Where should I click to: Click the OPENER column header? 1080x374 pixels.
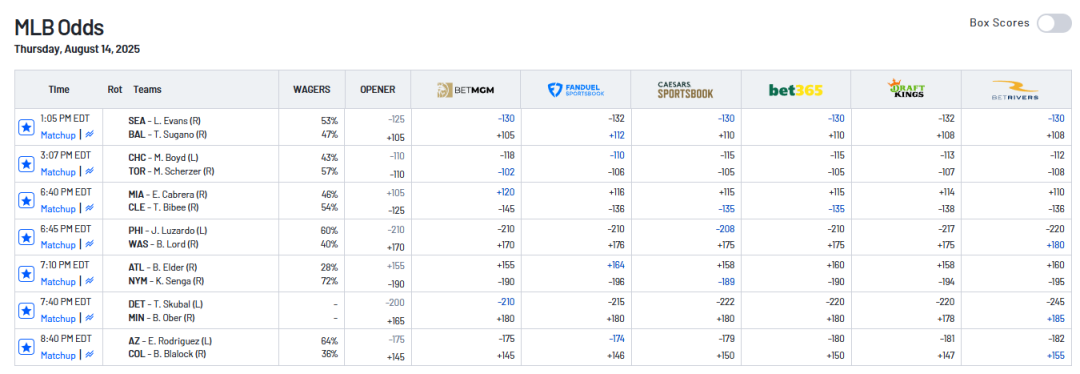pos(377,90)
